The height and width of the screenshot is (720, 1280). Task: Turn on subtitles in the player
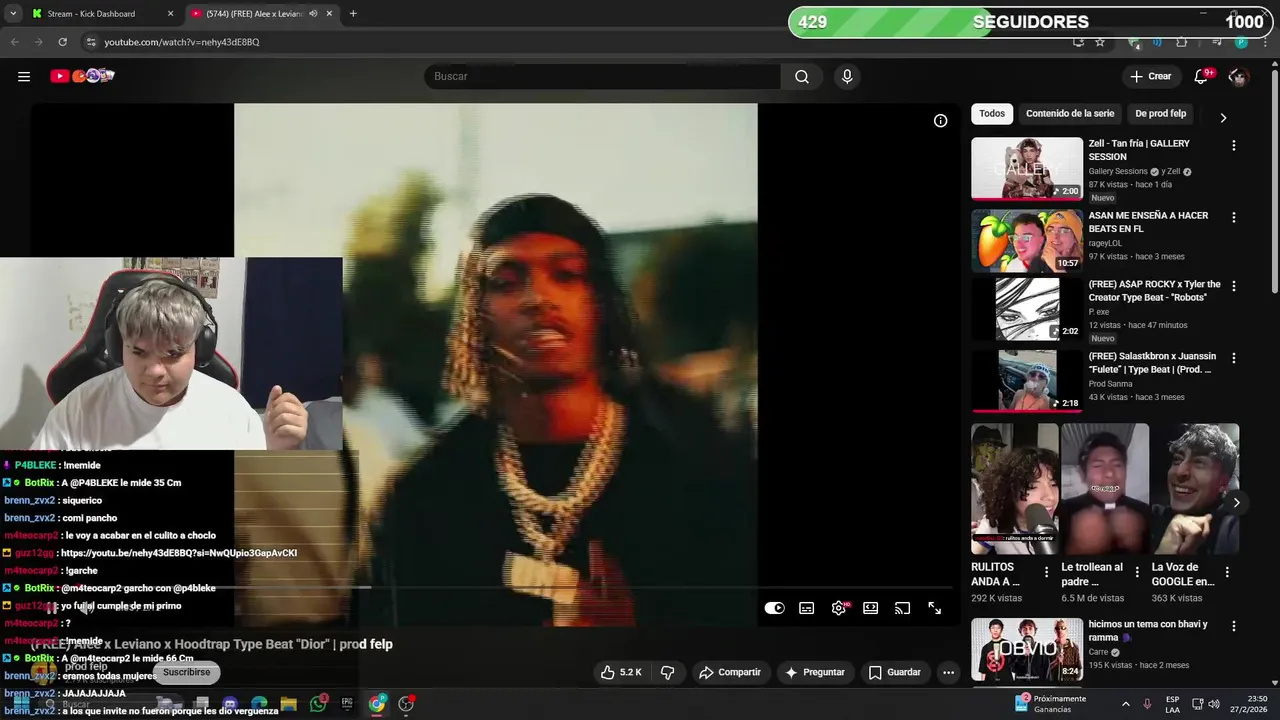click(x=807, y=608)
